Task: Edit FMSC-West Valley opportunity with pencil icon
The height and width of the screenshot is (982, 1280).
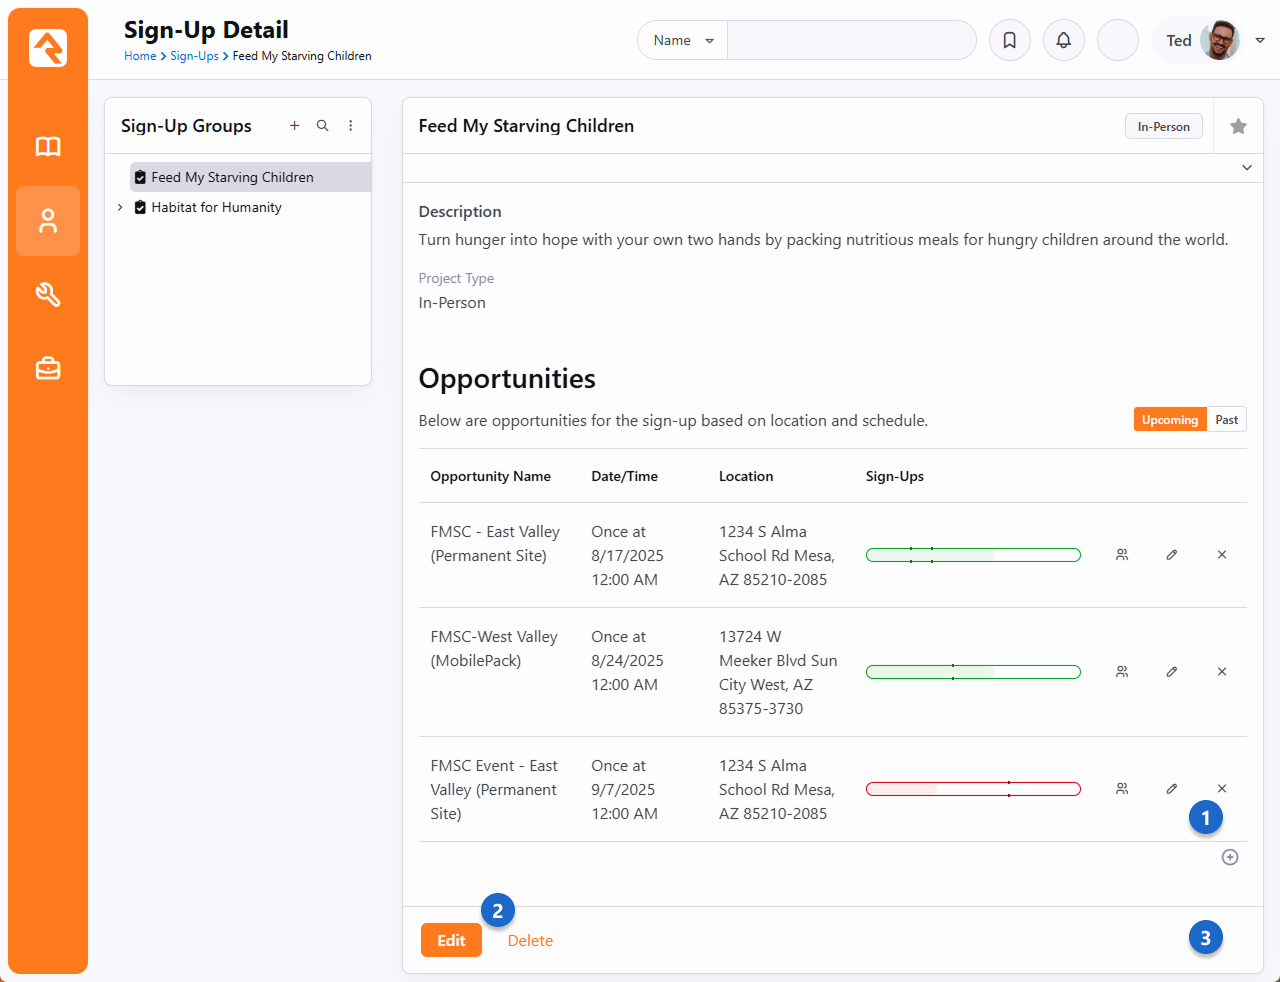Action: [x=1171, y=672]
